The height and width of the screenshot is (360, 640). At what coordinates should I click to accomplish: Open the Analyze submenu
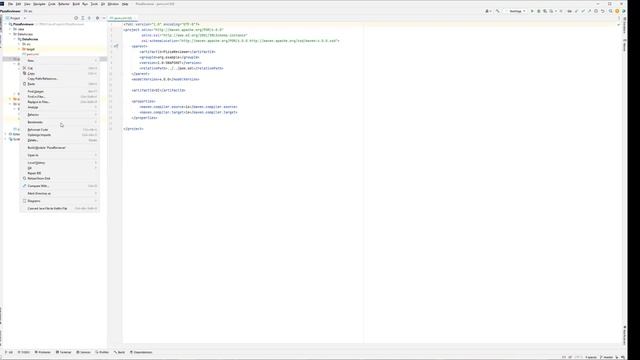pos(60,107)
